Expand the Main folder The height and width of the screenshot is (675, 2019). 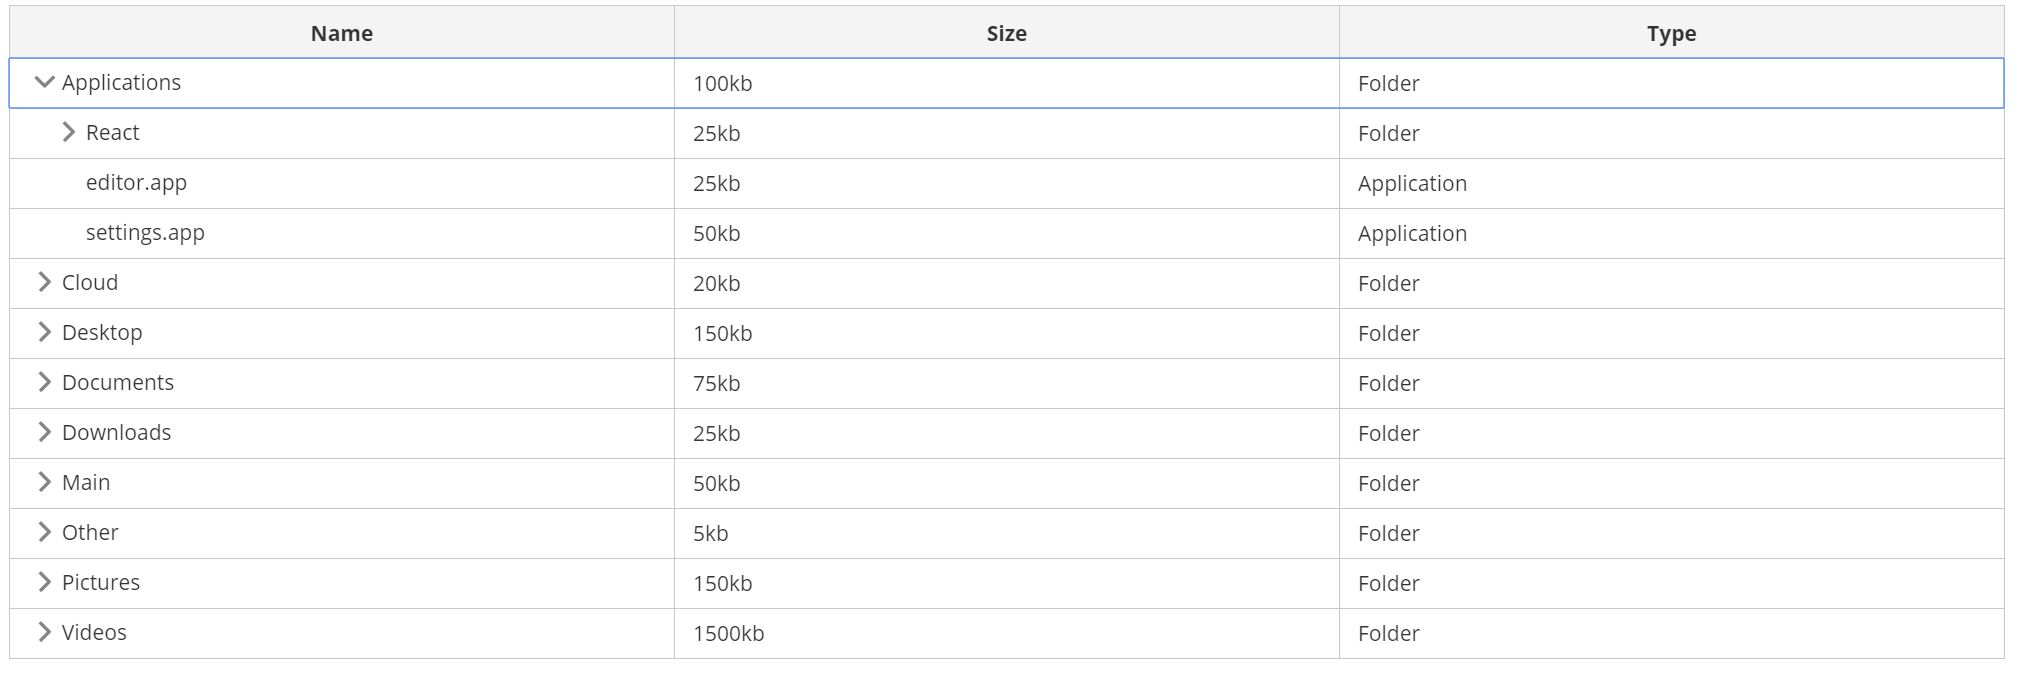[x=44, y=482]
